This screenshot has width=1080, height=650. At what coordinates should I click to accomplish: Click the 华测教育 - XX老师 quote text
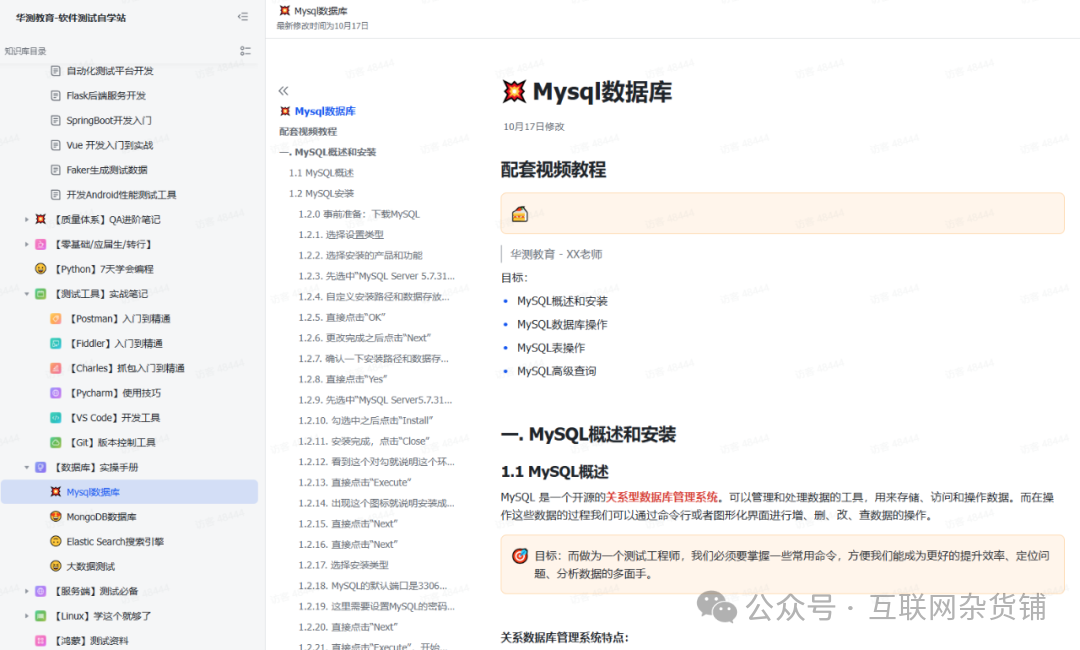[x=556, y=254]
